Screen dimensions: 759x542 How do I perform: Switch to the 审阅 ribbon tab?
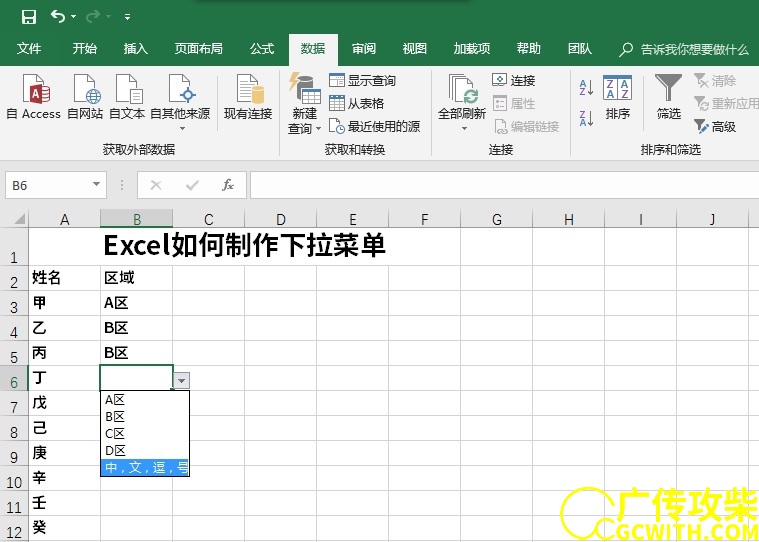pos(364,48)
